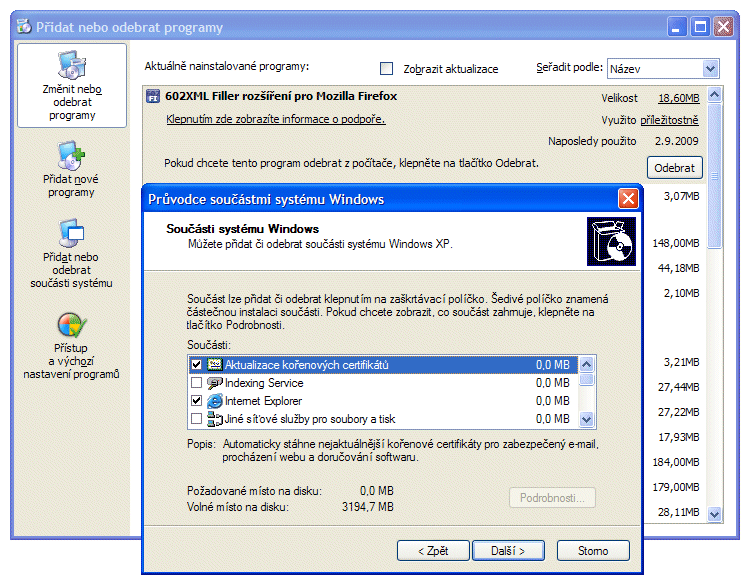Click the Internet Explorer component icon
The image size is (755, 587).
point(214,401)
